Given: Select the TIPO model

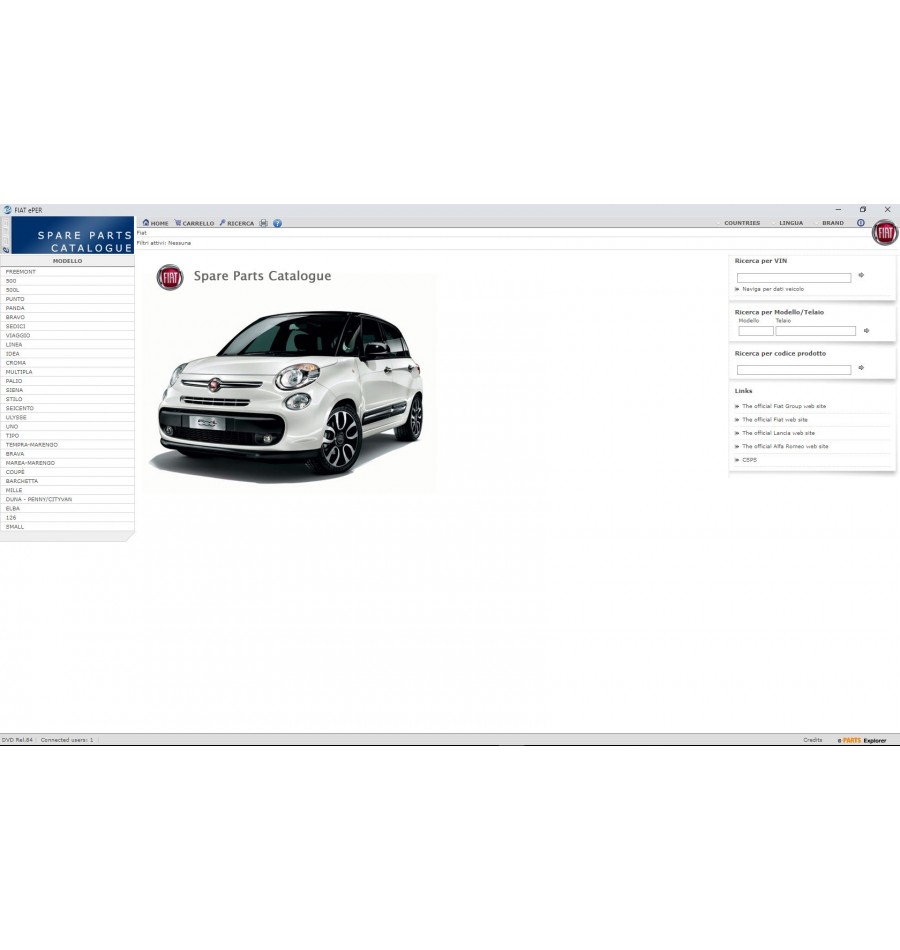Looking at the screenshot, I should pyautogui.click(x=67, y=435).
